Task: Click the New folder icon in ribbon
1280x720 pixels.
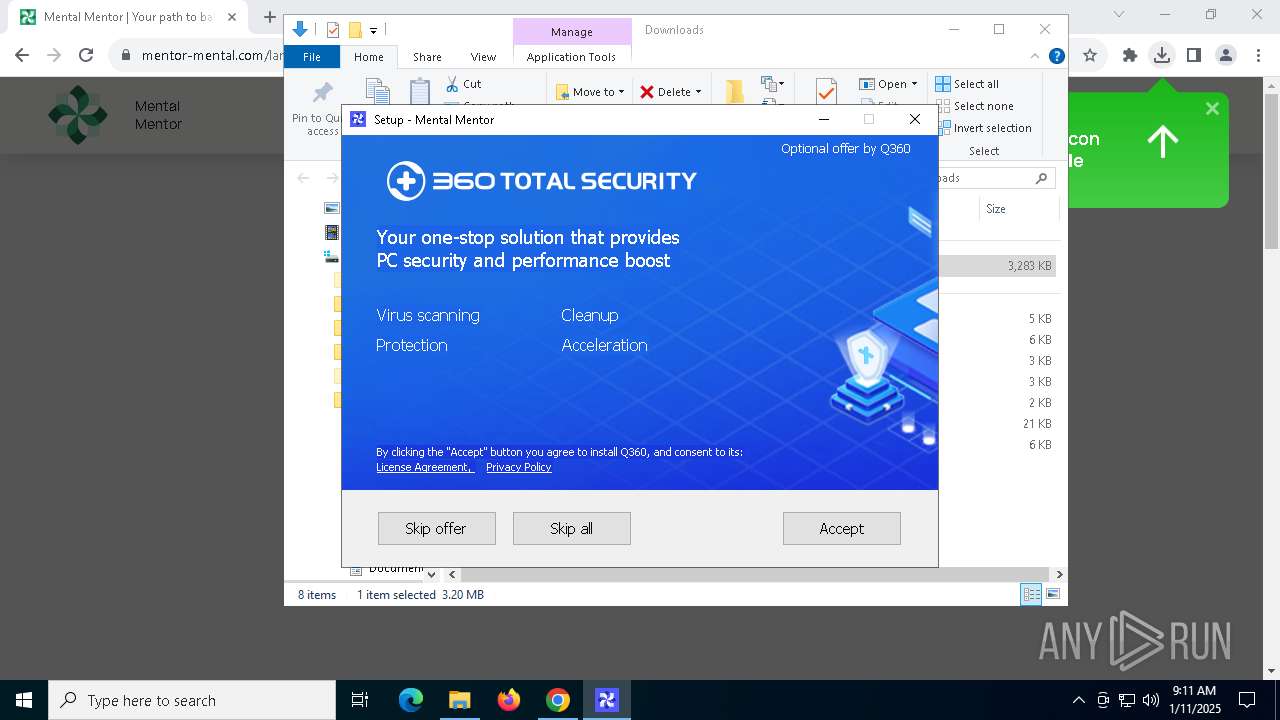Action: 735,92
